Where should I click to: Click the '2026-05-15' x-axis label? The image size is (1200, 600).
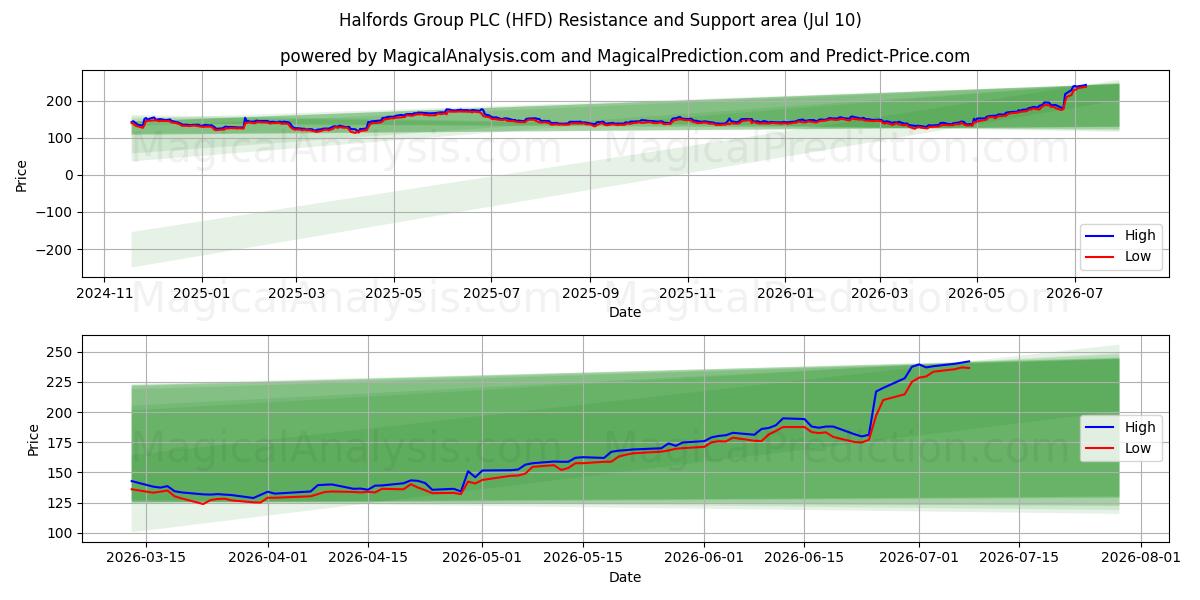[x=583, y=560]
